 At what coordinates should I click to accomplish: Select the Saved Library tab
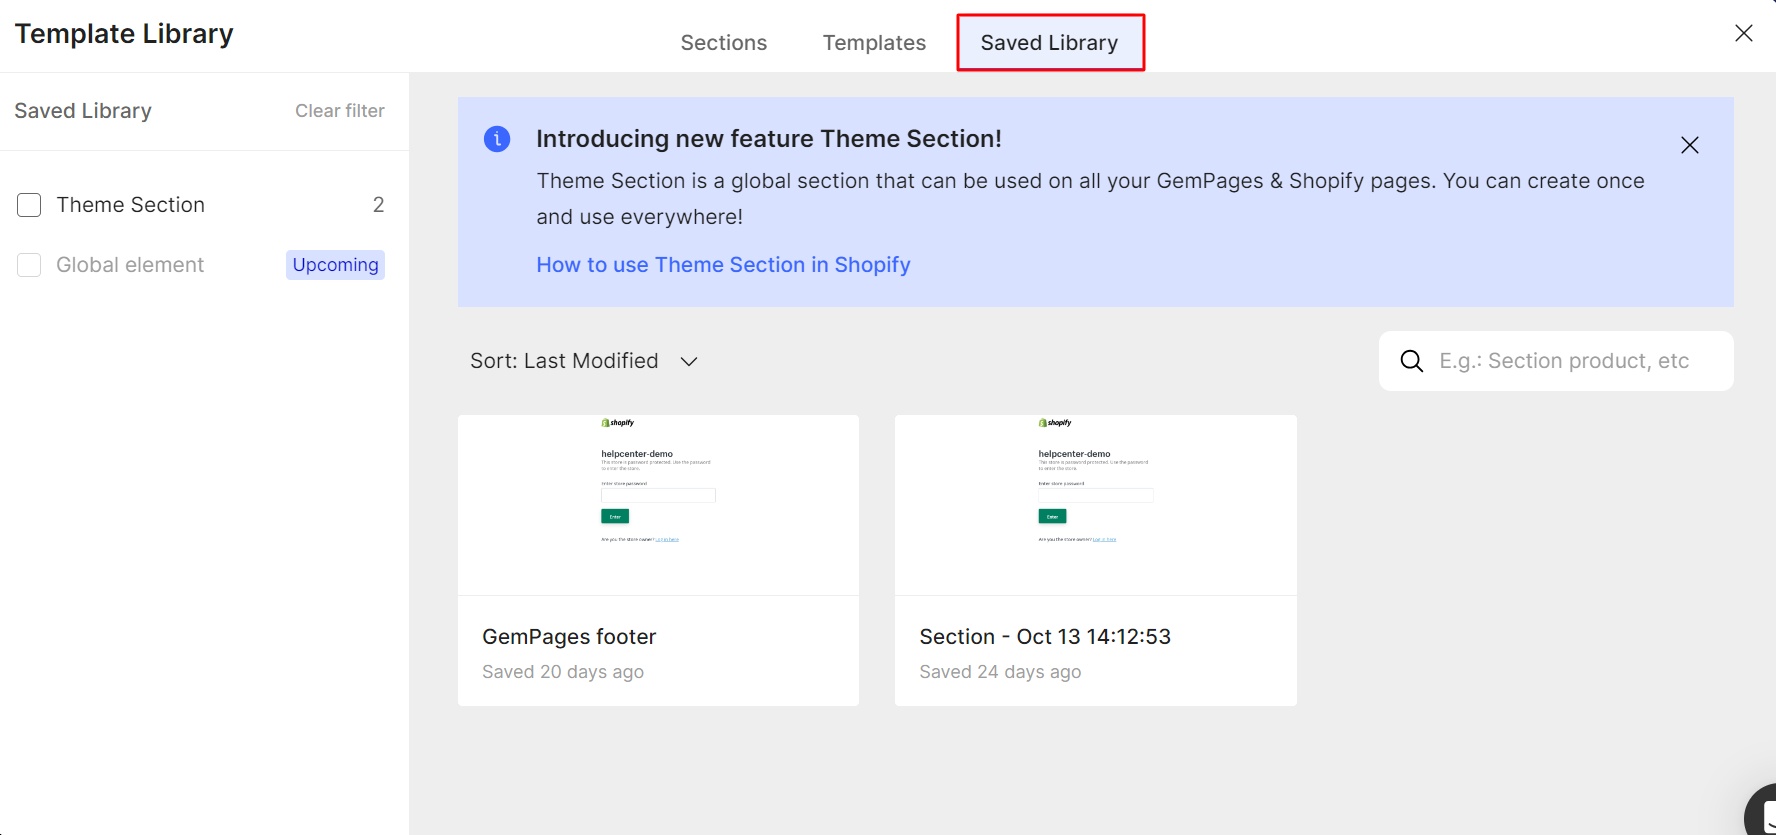click(x=1049, y=43)
